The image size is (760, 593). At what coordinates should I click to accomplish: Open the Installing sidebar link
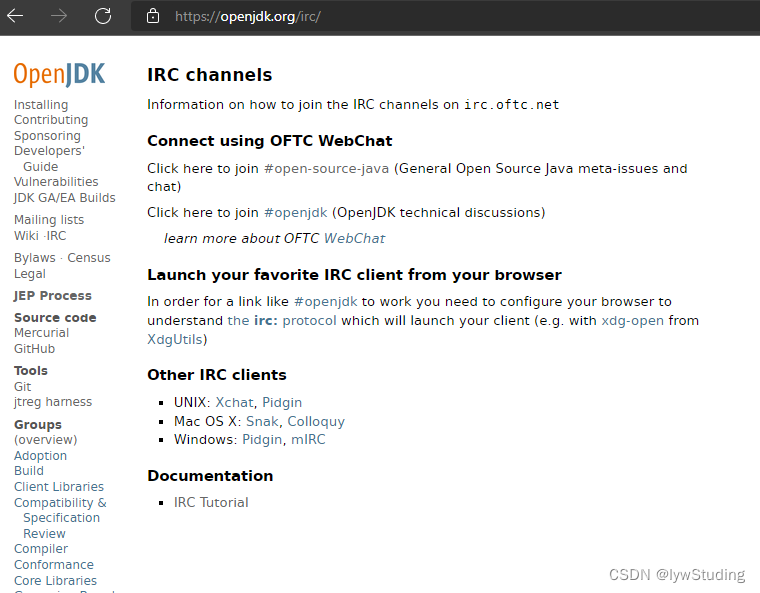[x=41, y=105]
